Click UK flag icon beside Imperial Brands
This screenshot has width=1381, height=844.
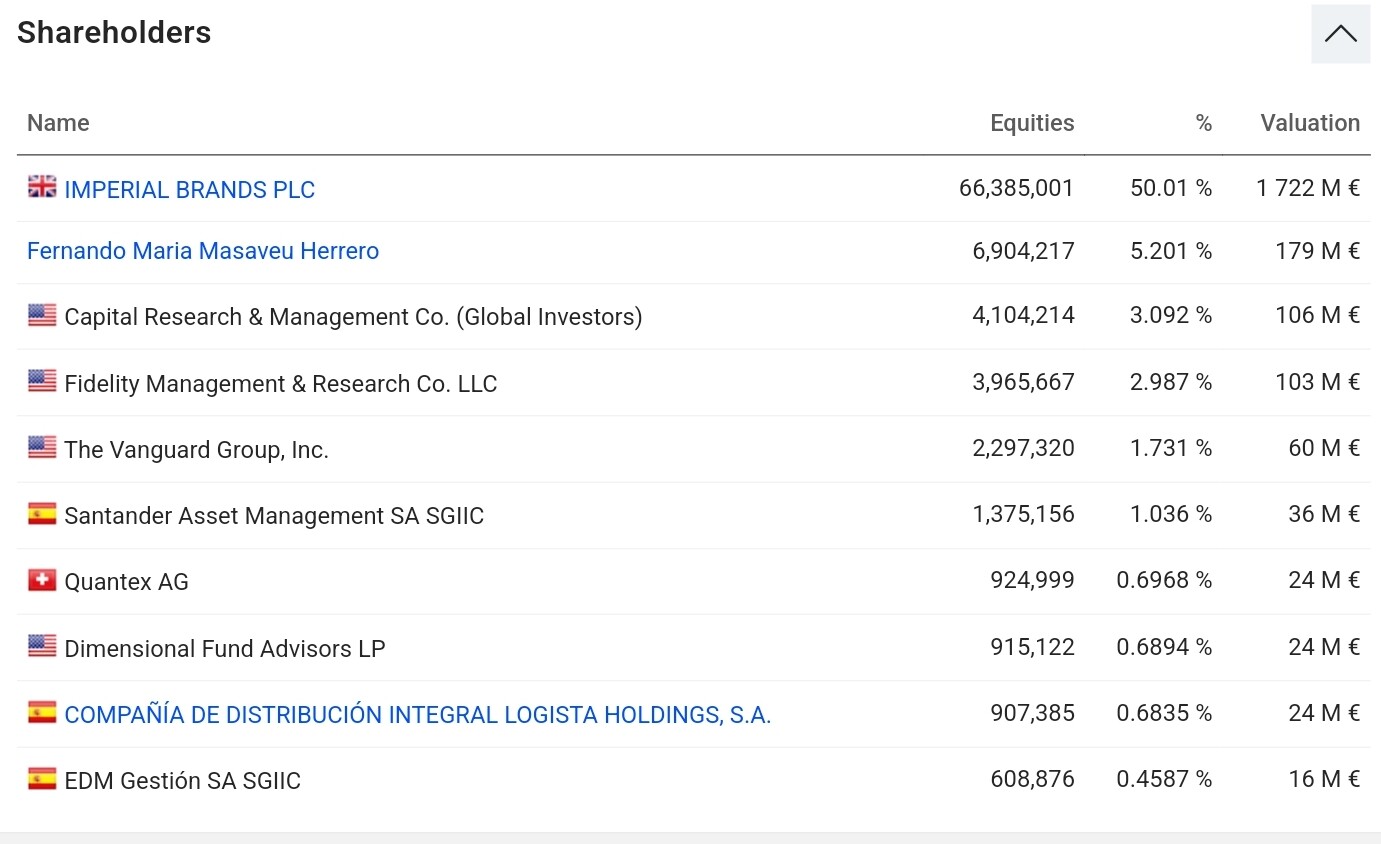click(42, 186)
